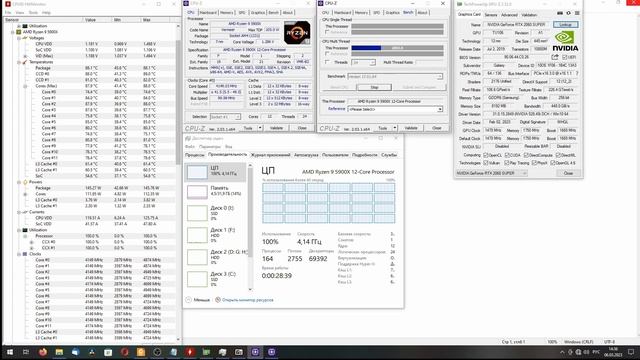This screenshot has width=640, height=360.
Task: Collapse the Currents node in HWMonitor
Action: [19, 212]
